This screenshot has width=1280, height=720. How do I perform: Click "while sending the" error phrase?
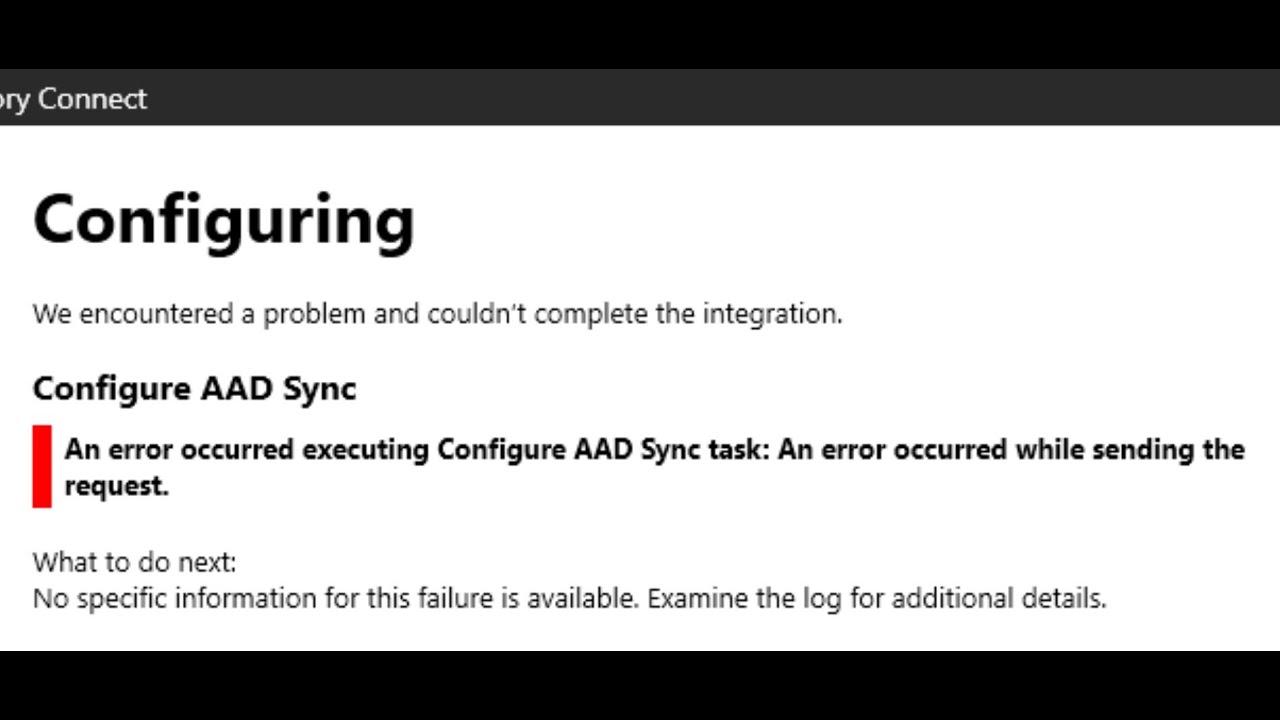click(x=1130, y=450)
